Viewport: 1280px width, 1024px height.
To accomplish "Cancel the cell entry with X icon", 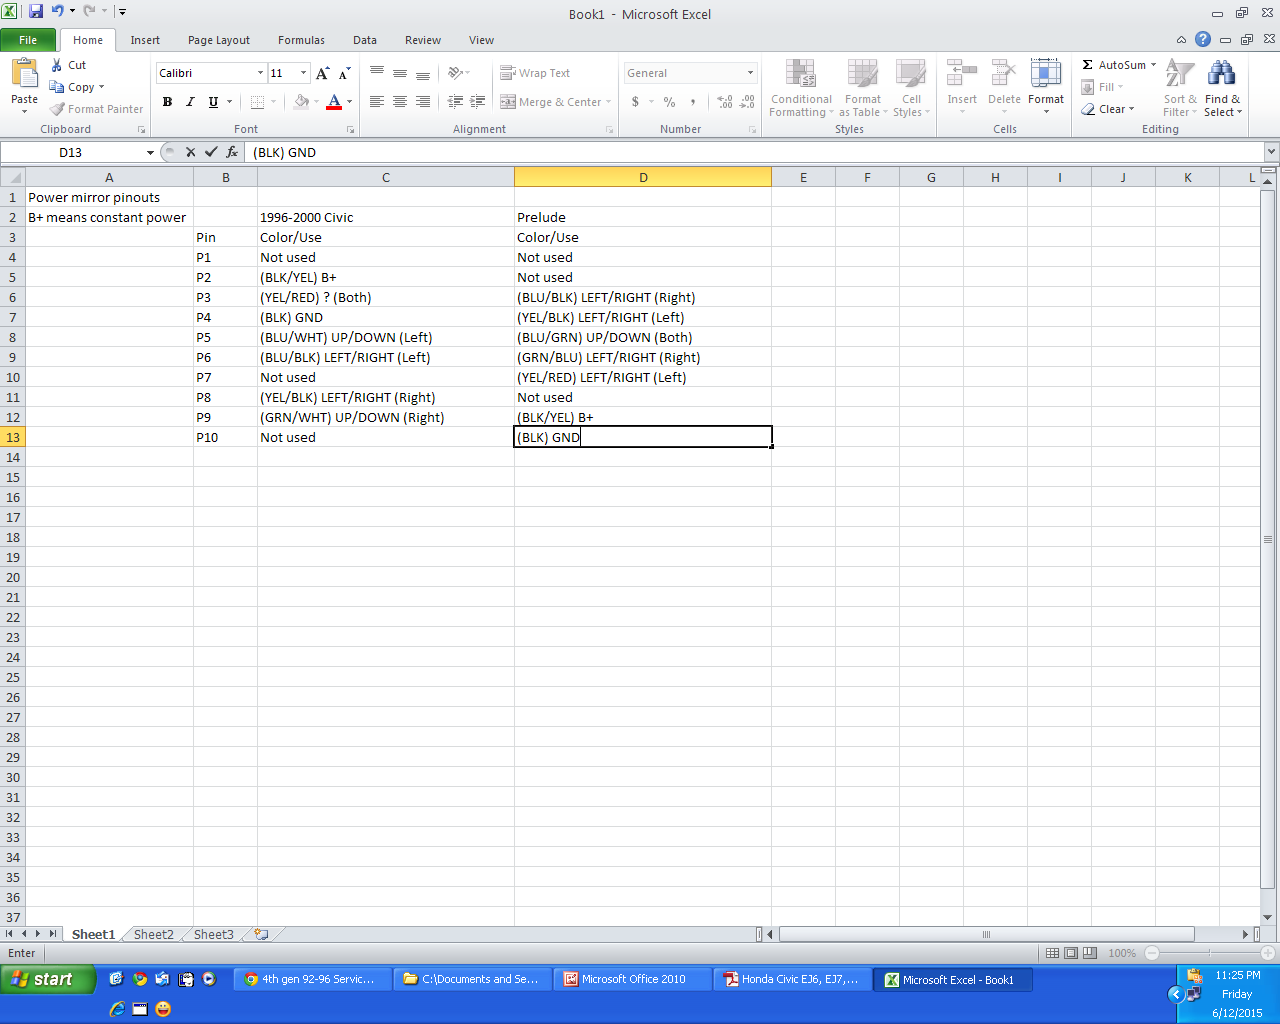I will pyautogui.click(x=190, y=152).
